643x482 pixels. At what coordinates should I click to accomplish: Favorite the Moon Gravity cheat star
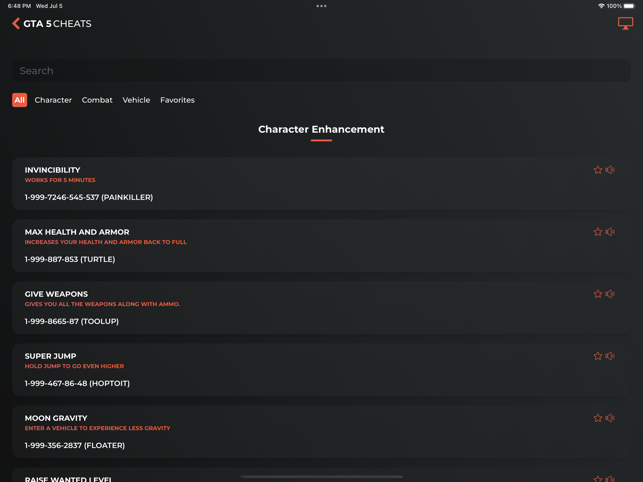(598, 418)
